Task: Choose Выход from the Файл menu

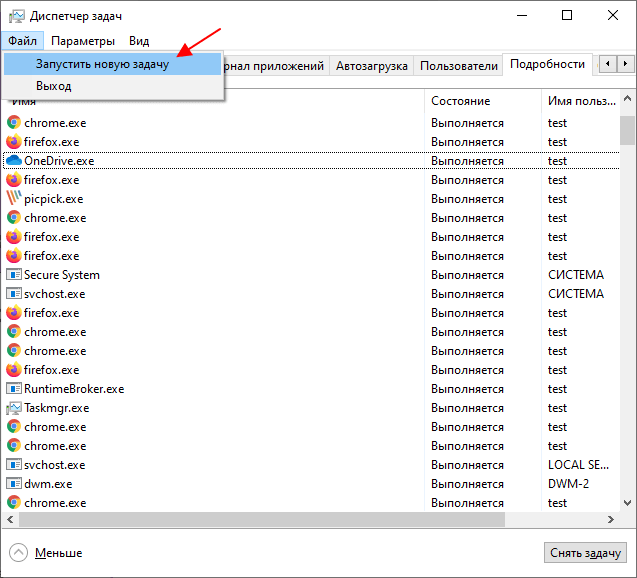Action: (113, 86)
